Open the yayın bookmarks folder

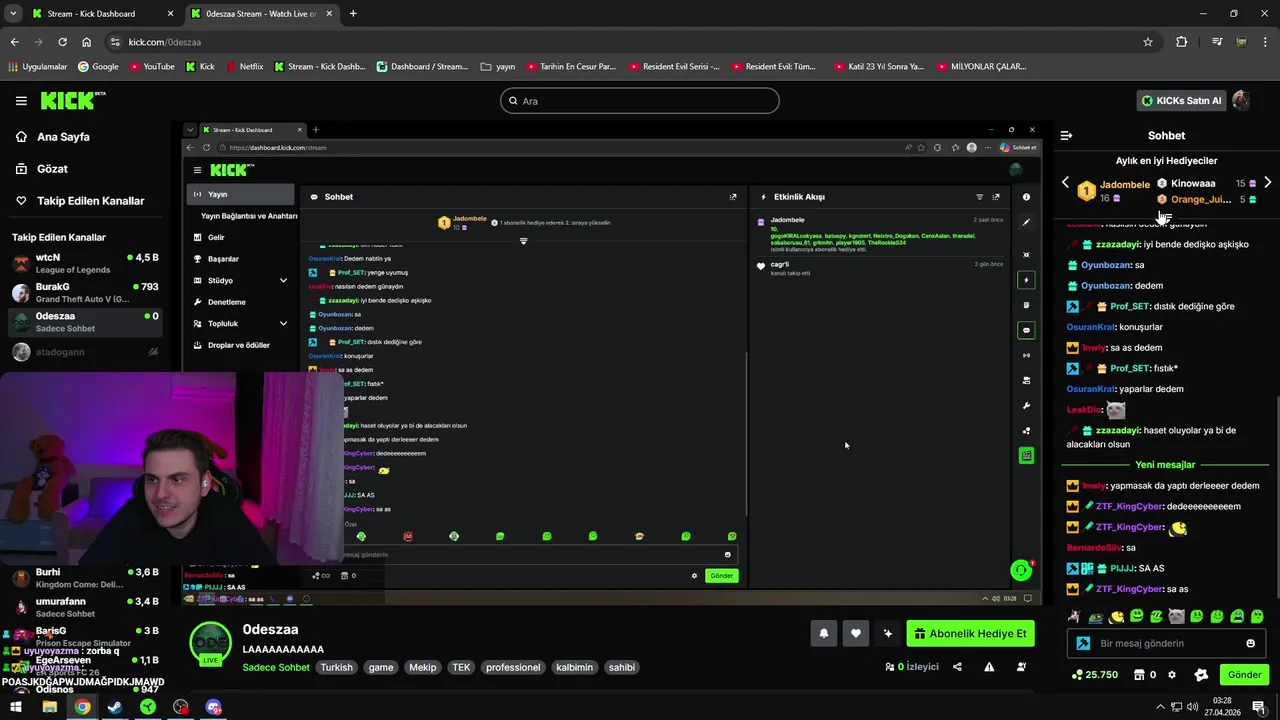coord(498,67)
